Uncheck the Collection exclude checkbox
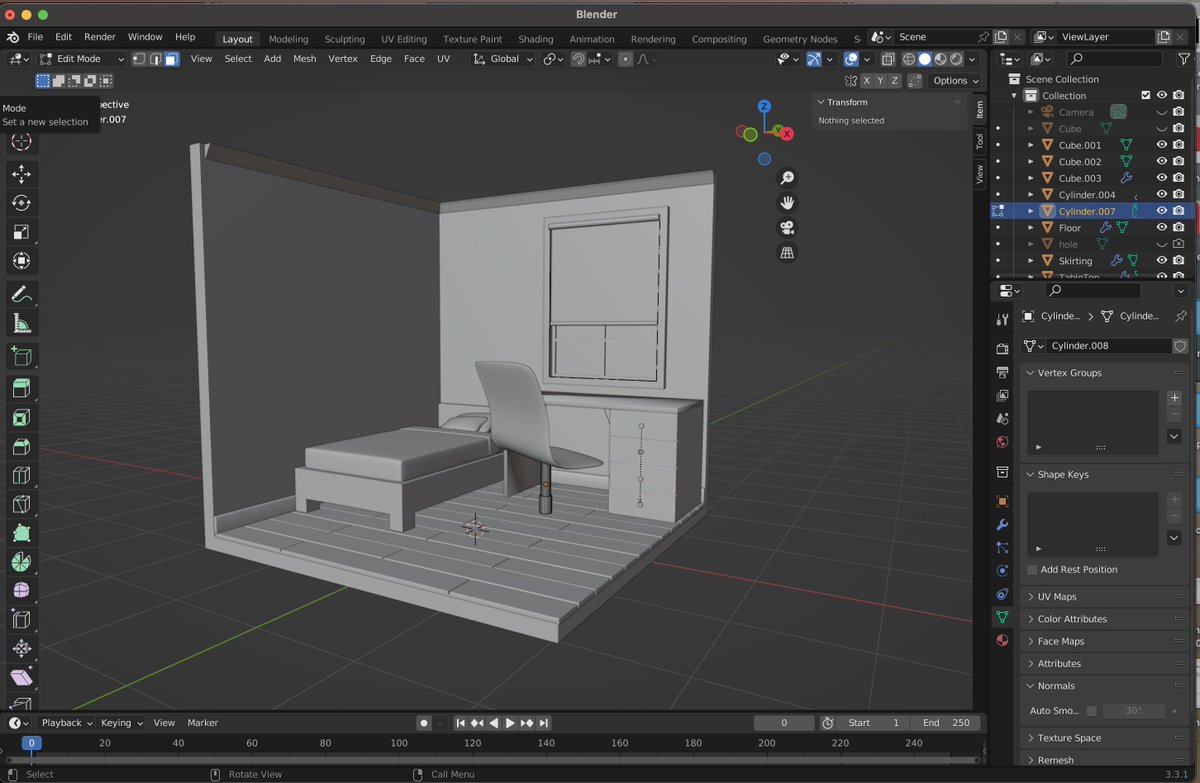This screenshot has height=783, width=1200. click(x=1146, y=96)
